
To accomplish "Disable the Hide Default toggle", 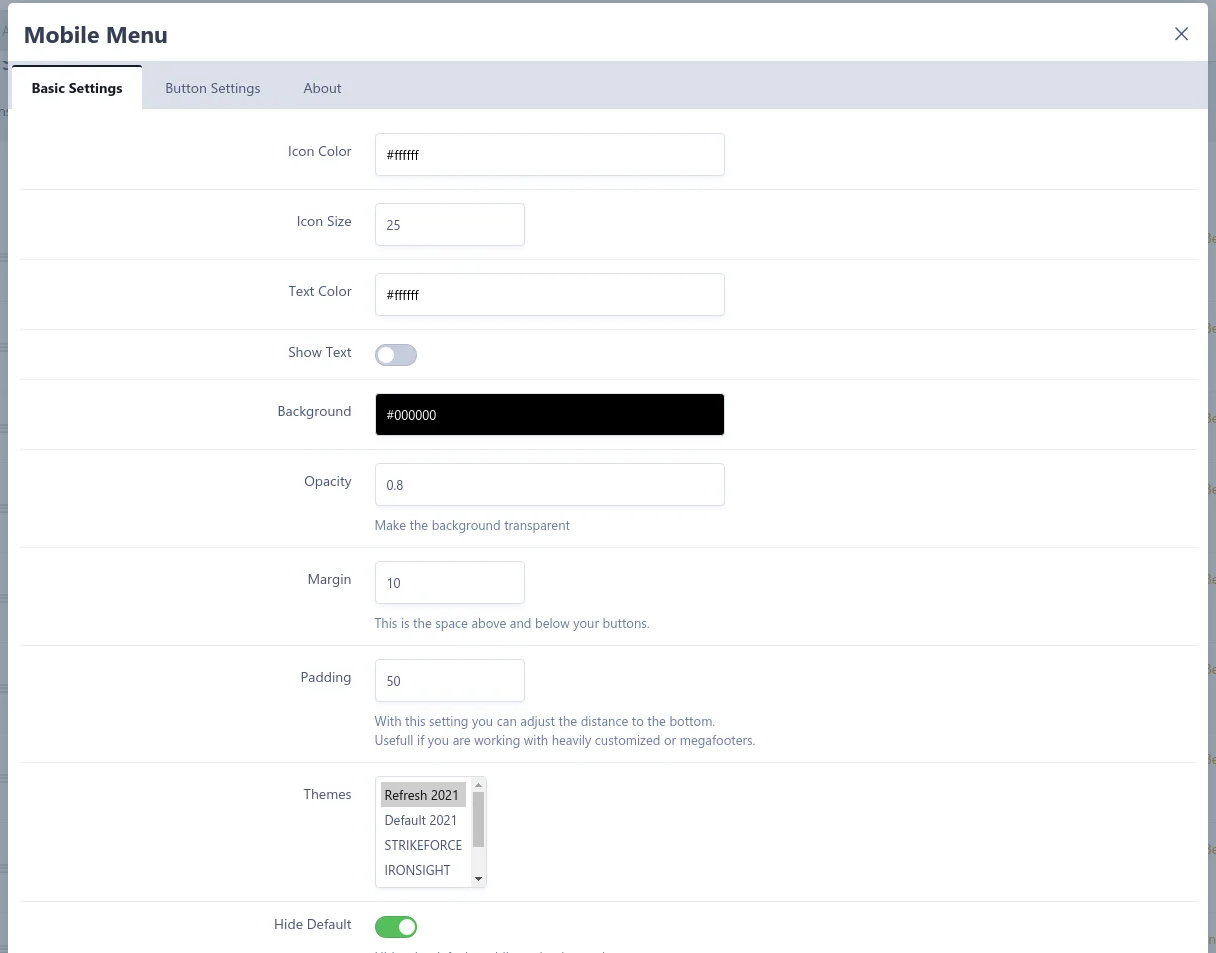I will pyautogui.click(x=395, y=927).
